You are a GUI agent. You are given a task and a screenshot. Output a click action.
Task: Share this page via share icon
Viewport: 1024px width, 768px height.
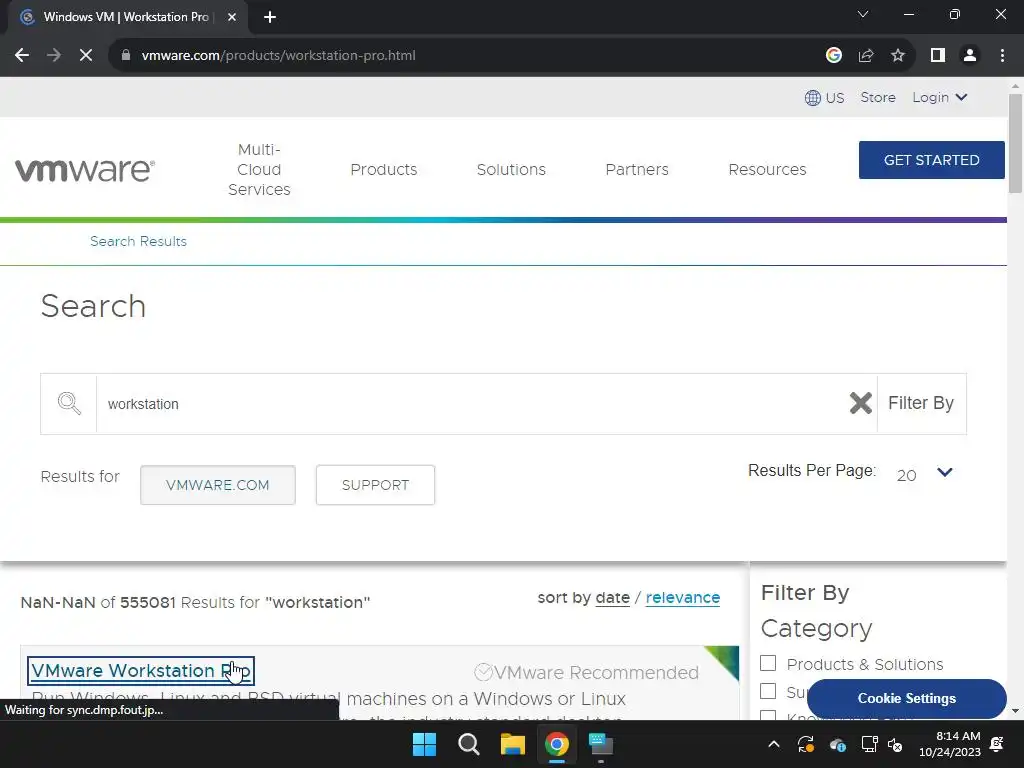(x=866, y=56)
